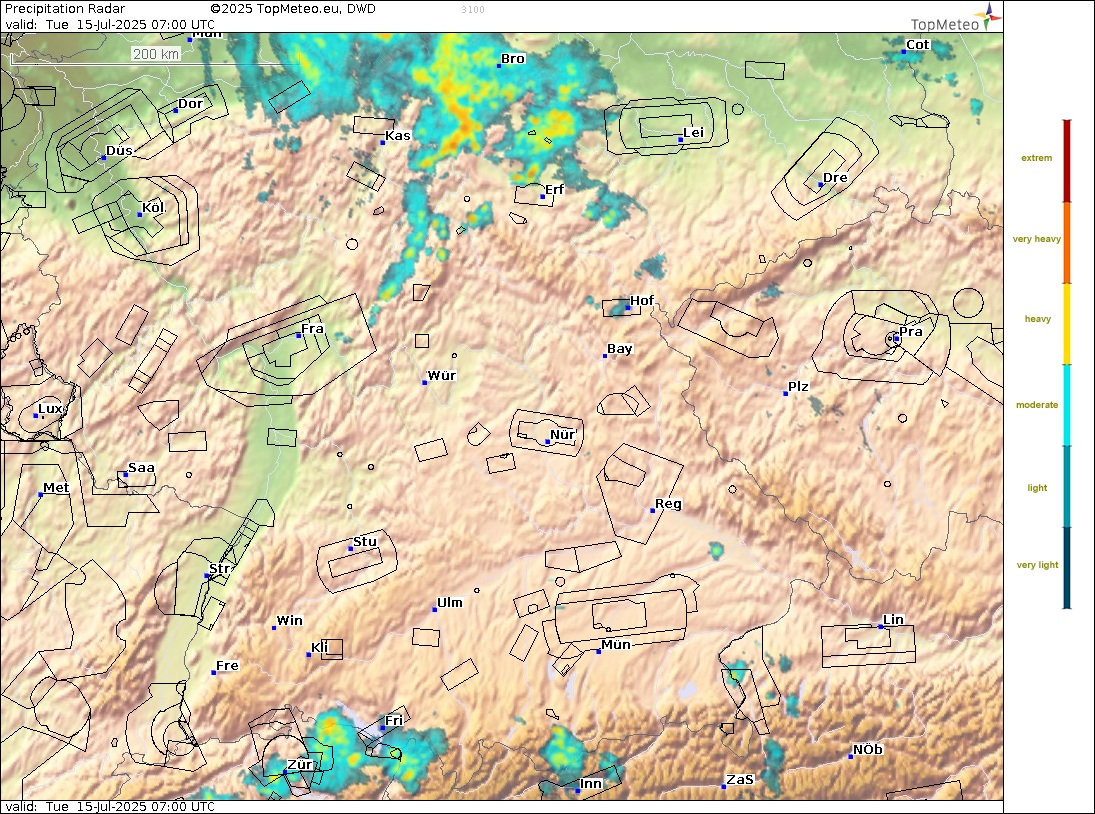This screenshot has width=1095, height=814.
Task: Click the 'very heavy' legend label
Action: (x=1036, y=239)
